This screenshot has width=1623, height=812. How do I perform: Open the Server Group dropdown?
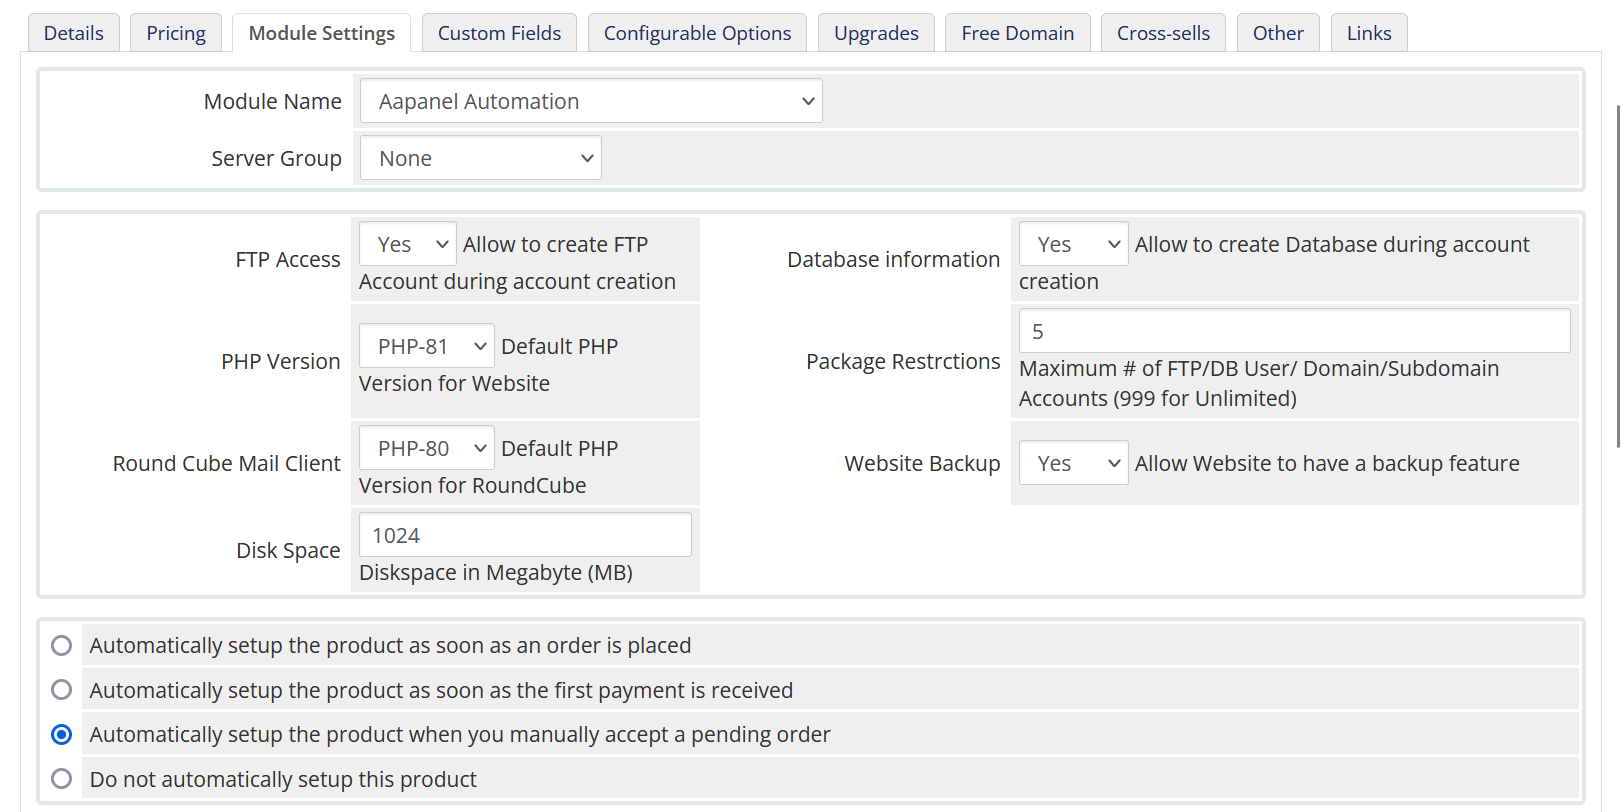[480, 158]
